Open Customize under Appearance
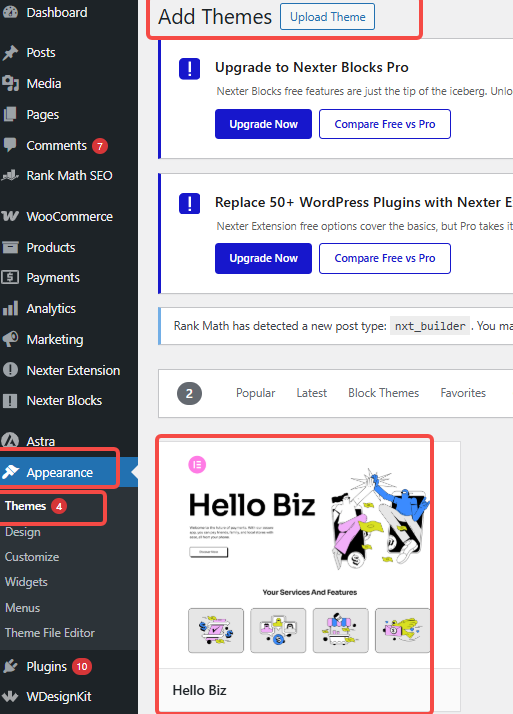513x714 pixels. [x=32, y=556]
